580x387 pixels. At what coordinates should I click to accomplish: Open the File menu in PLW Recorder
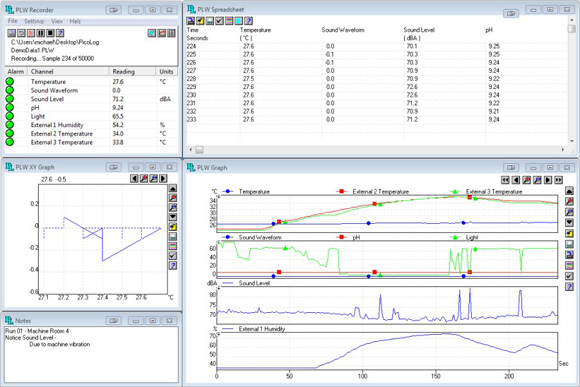click(13, 21)
